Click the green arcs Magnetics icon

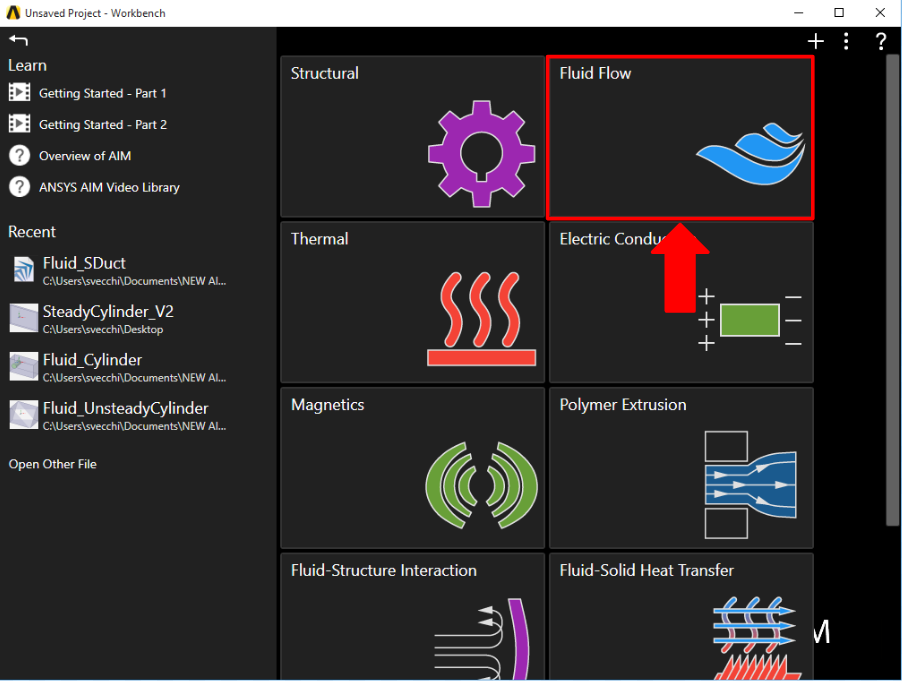click(481, 485)
